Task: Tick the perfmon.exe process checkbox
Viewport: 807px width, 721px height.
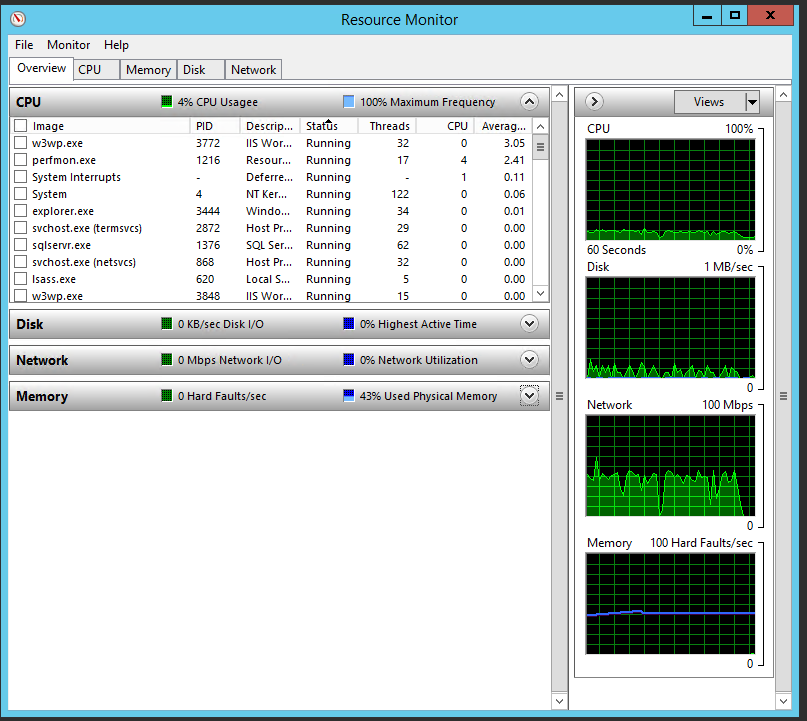Action: 20,160
